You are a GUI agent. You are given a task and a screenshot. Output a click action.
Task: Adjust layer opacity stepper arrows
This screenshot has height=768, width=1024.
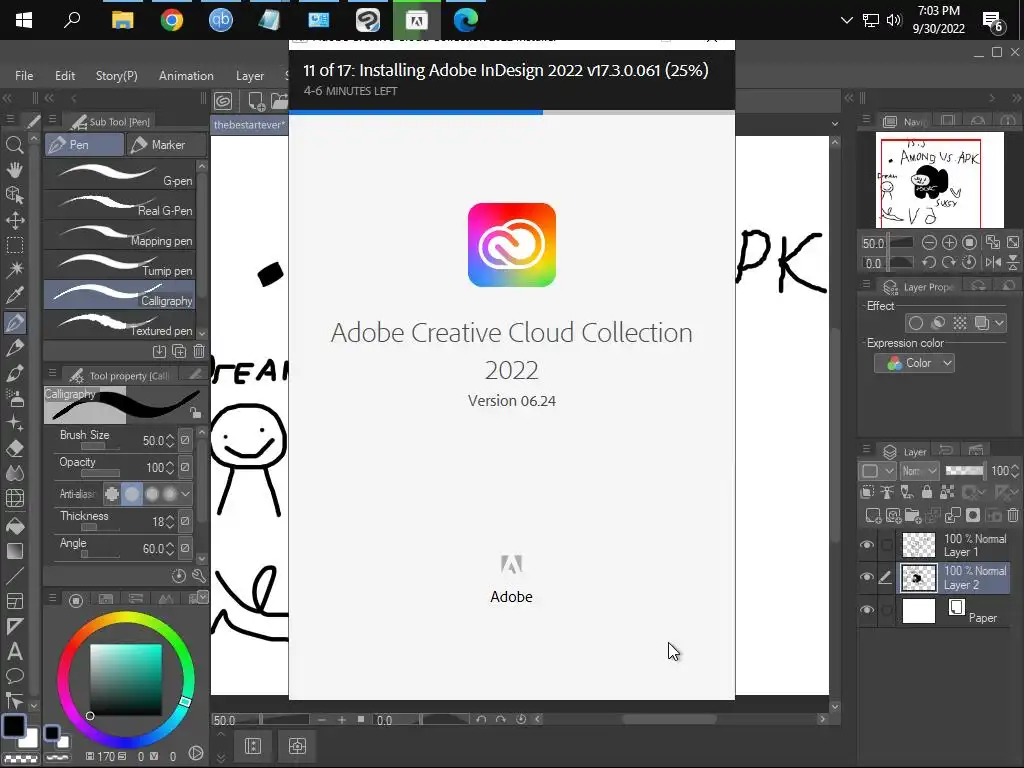1014,471
